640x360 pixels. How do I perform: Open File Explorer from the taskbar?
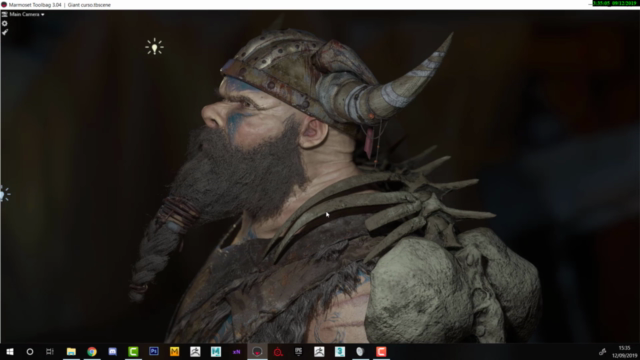(71, 351)
